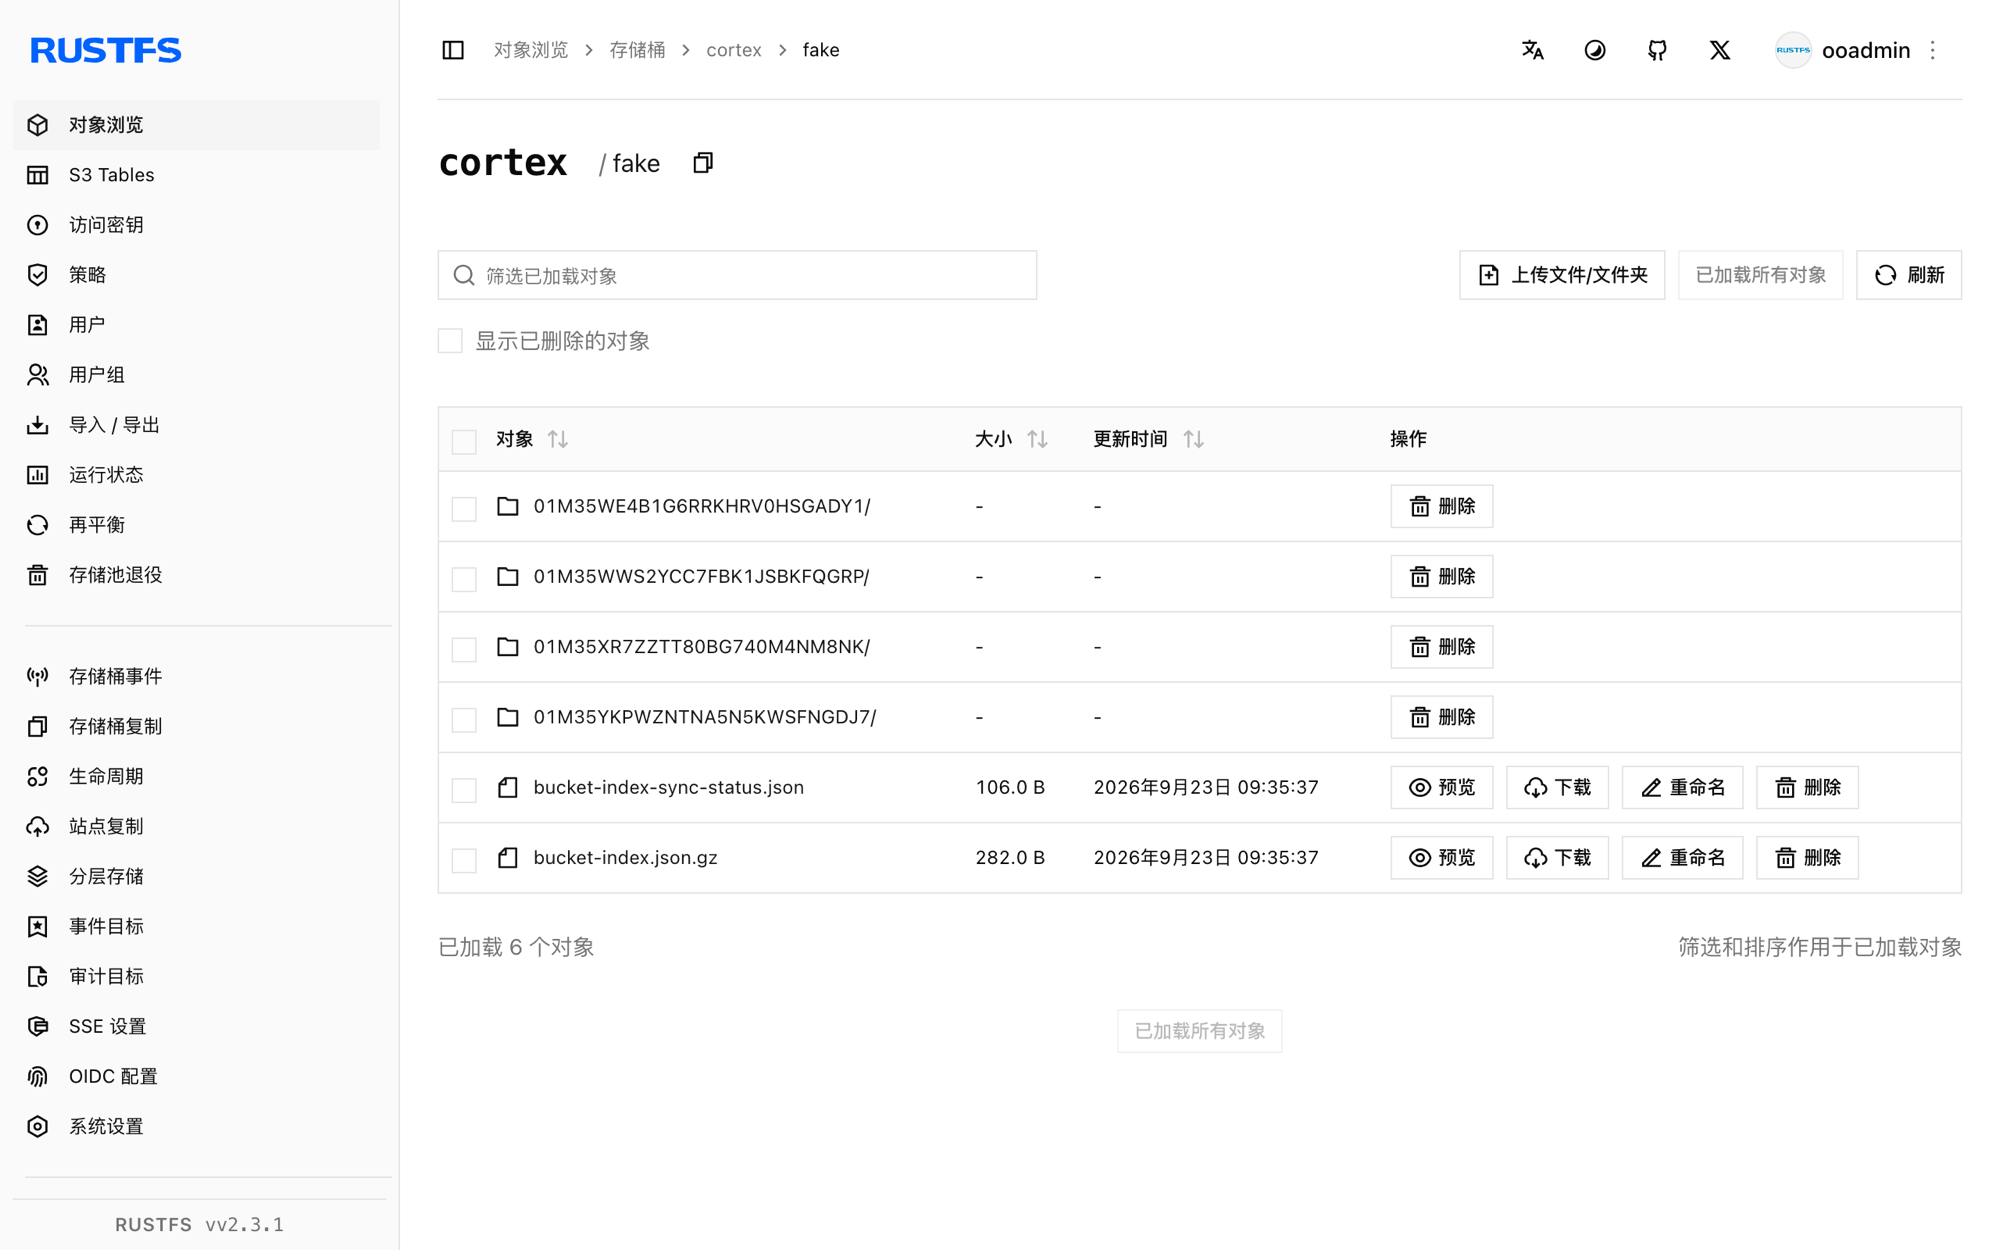Delete bucket-index.json.gz file

click(x=1808, y=858)
